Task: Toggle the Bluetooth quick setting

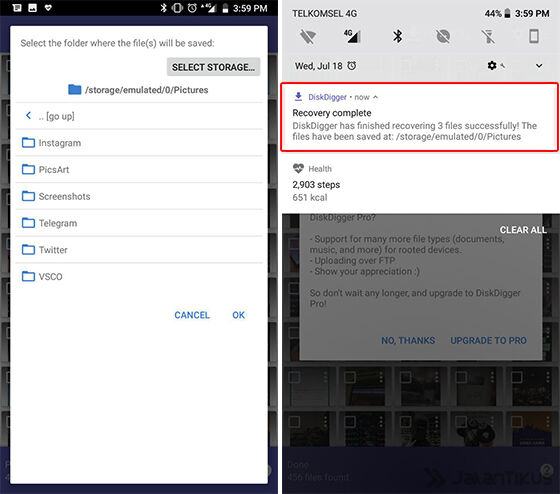Action: click(x=398, y=36)
